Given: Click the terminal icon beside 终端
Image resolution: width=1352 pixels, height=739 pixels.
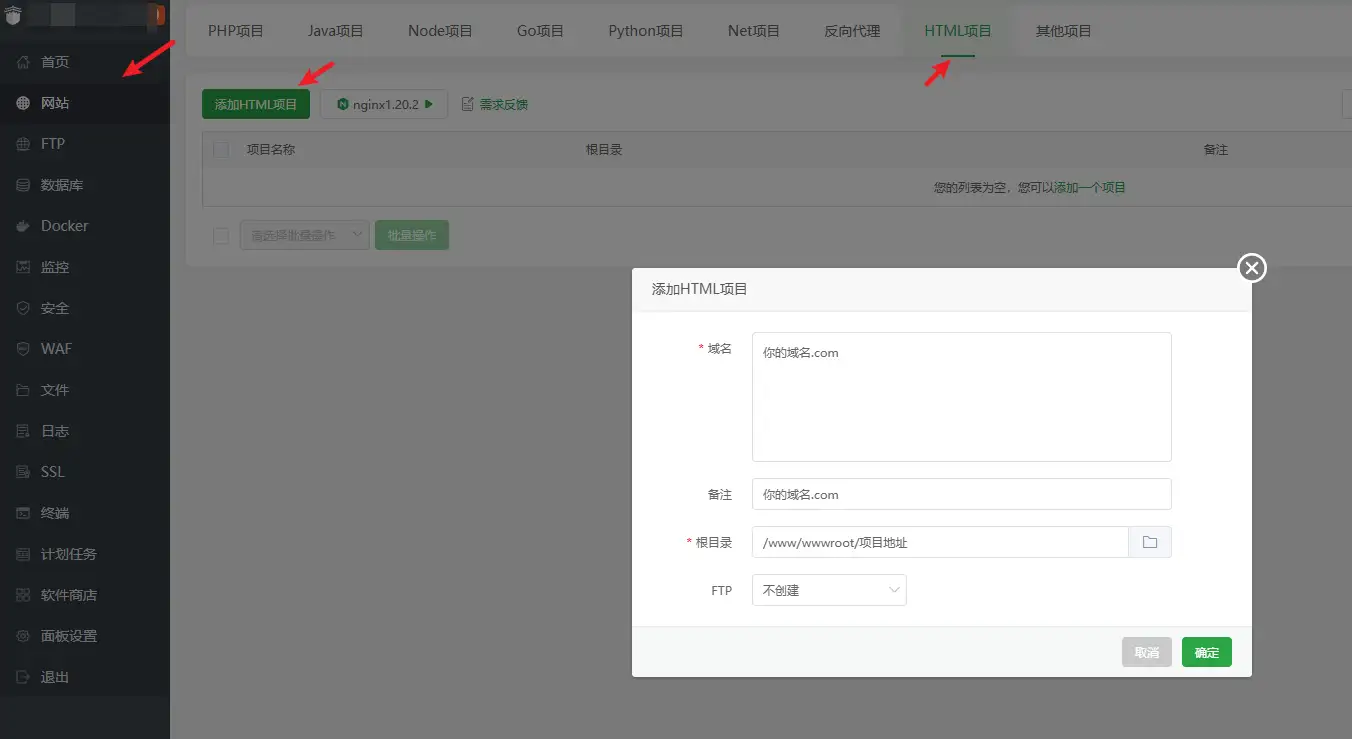Looking at the screenshot, I should [23, 513].
